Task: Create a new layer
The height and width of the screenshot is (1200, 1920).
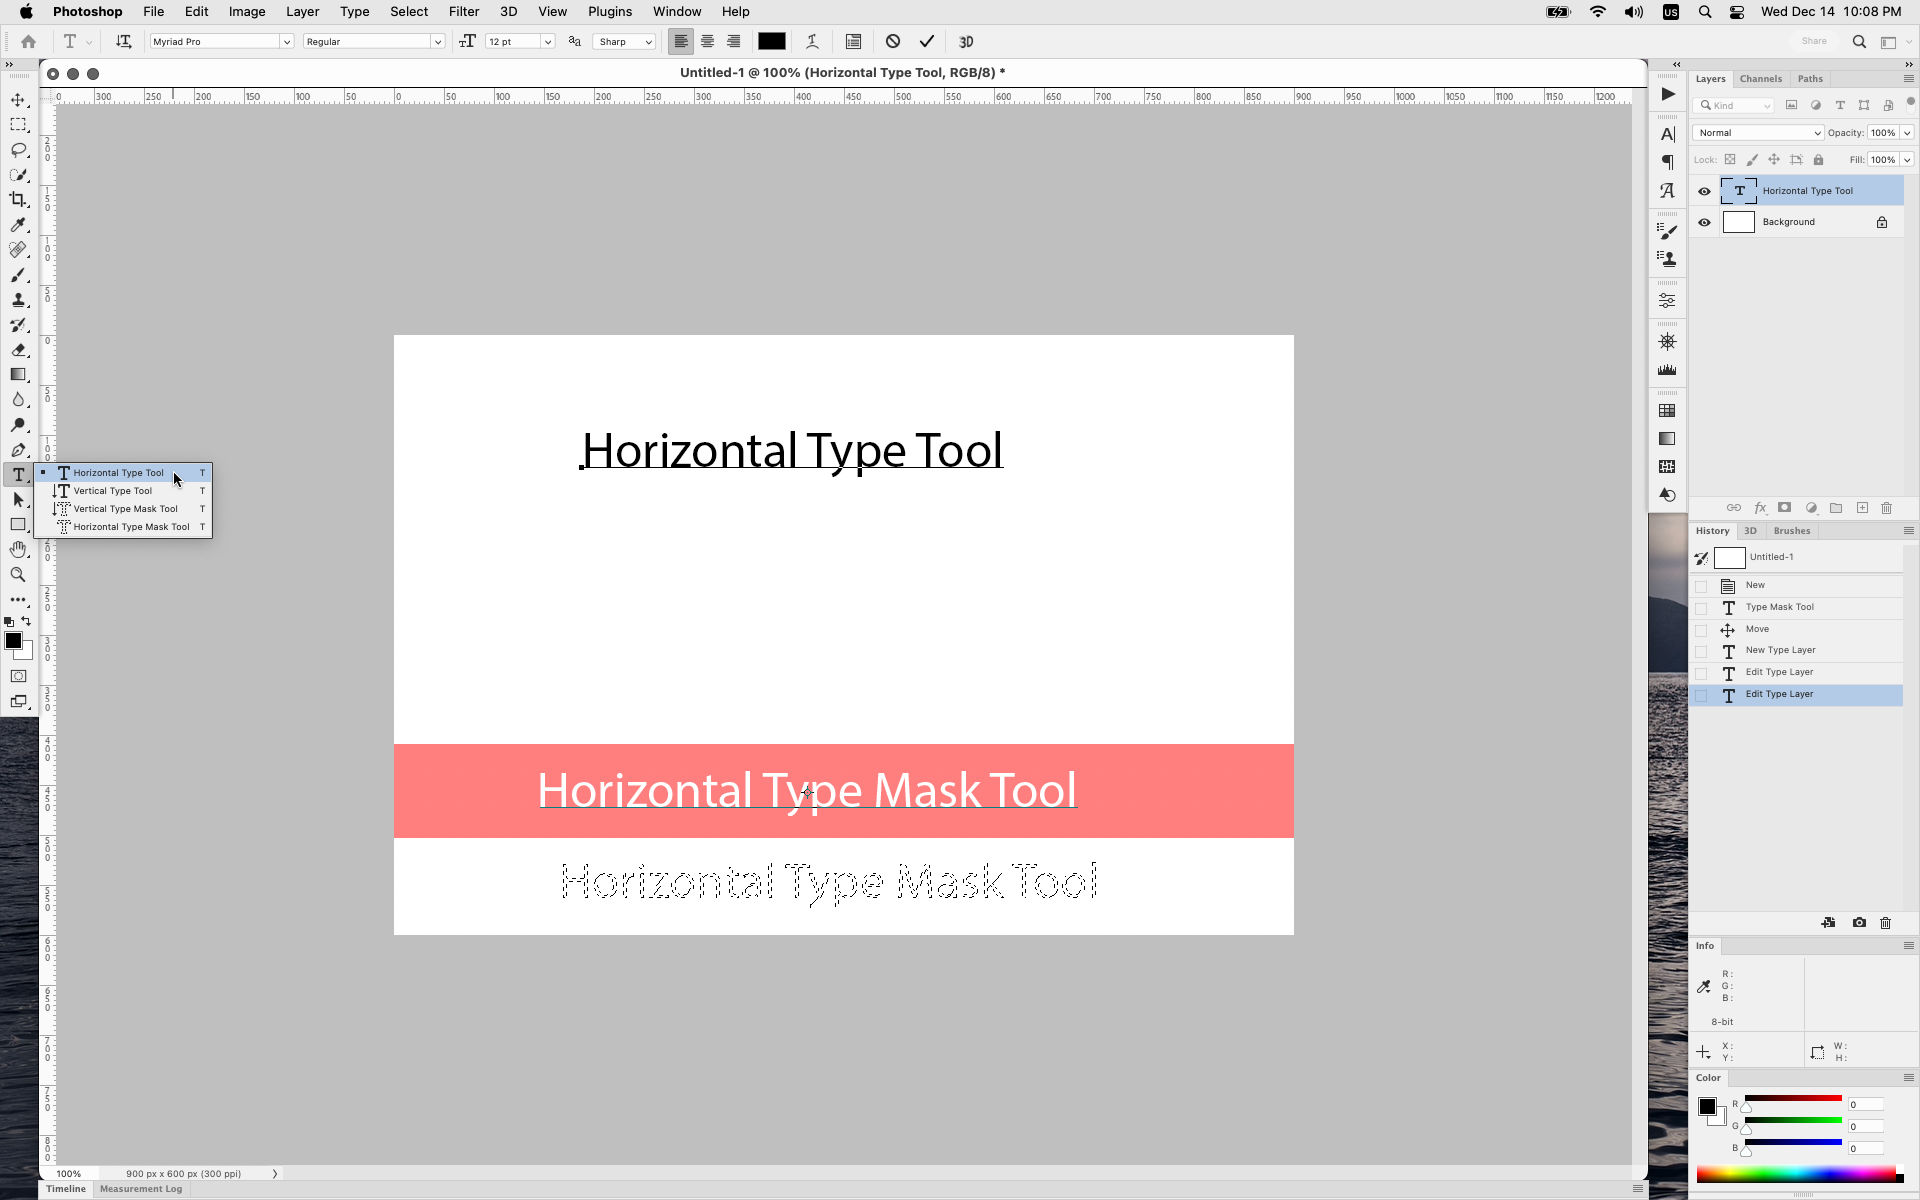Action: coord(1862,508)
